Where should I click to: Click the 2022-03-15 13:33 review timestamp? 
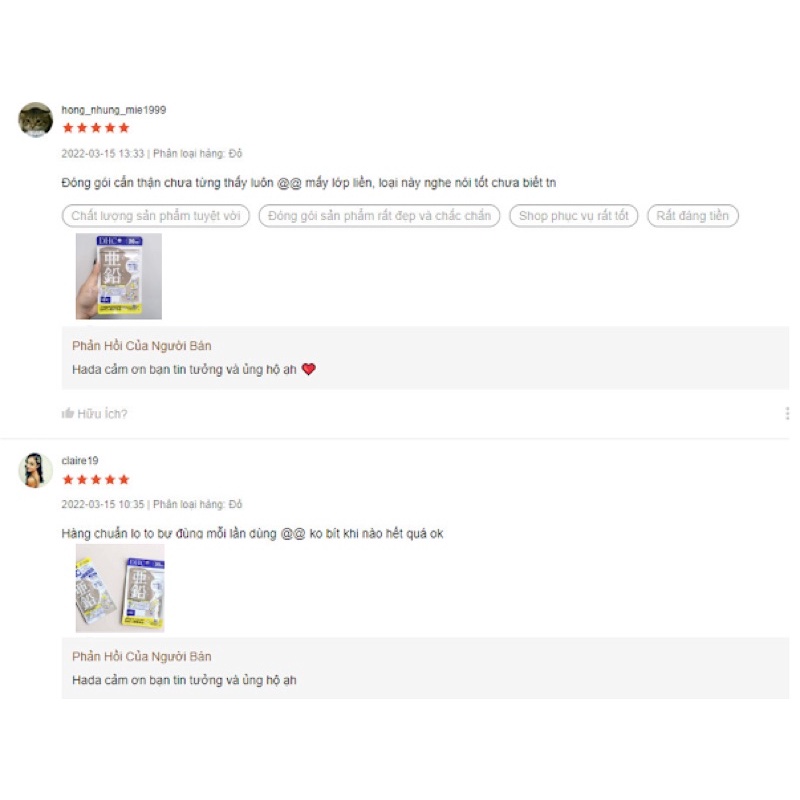coord(103,154)
